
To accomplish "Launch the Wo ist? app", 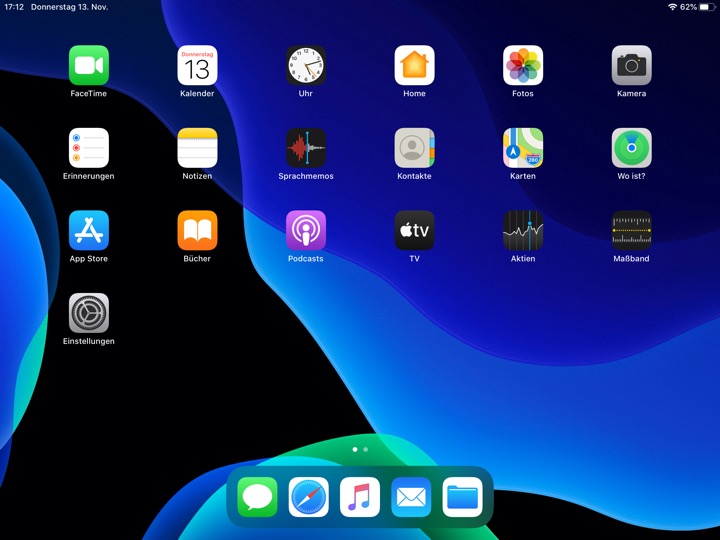I will pos(631,148).
